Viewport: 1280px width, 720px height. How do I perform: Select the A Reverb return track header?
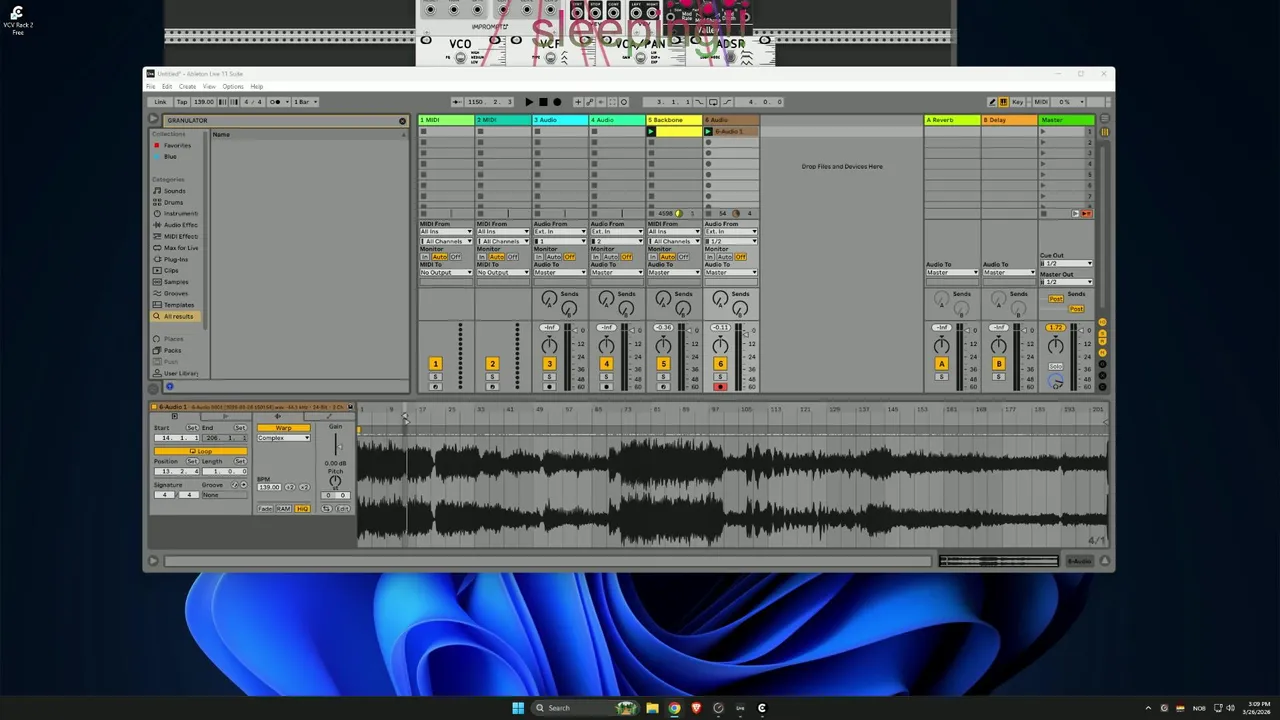pos(952,120)
